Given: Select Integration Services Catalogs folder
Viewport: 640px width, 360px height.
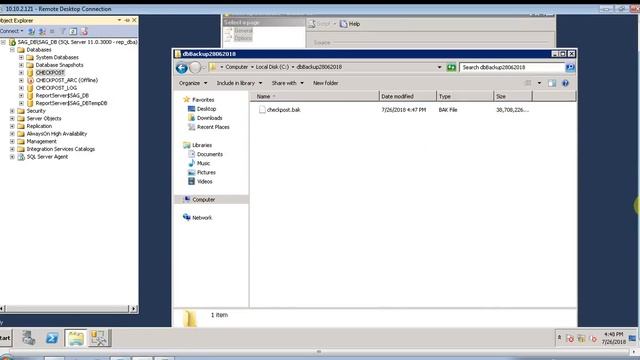Looking at the screenshot, I should coord(60,149).
